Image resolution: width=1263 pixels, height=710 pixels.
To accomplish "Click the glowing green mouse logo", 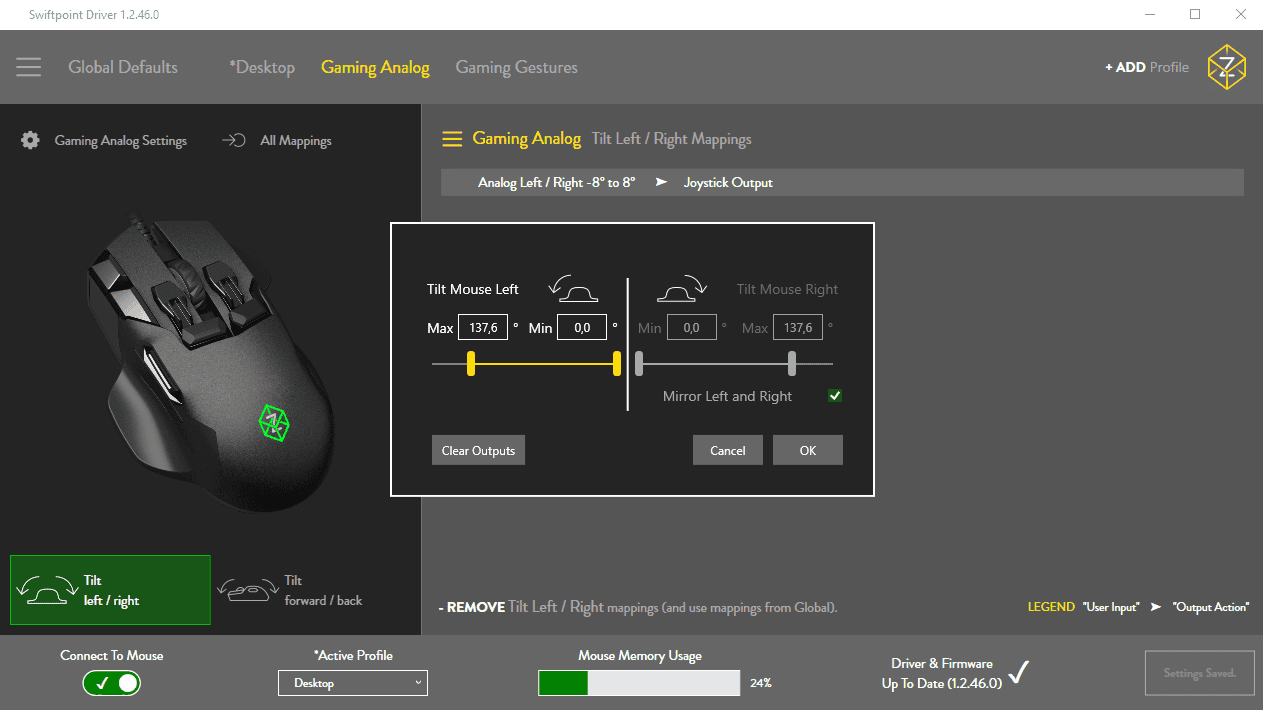I will point(273,422).
